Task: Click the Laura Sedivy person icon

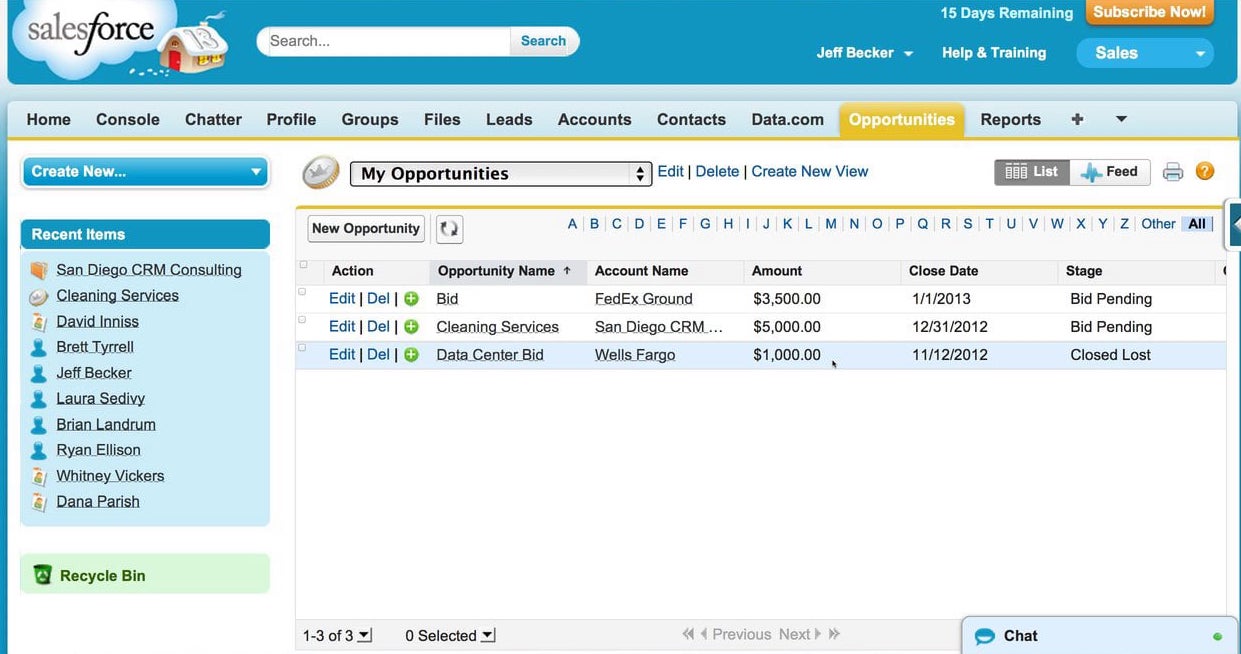Action: click(x=39, y=399)
